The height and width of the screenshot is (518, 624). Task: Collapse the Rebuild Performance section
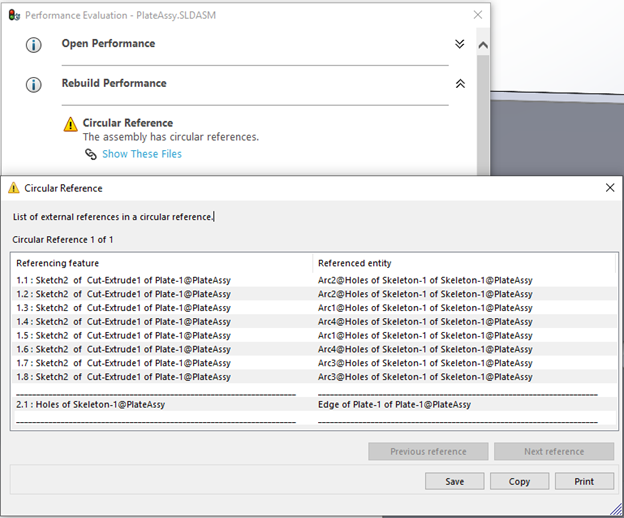[459, 84]
